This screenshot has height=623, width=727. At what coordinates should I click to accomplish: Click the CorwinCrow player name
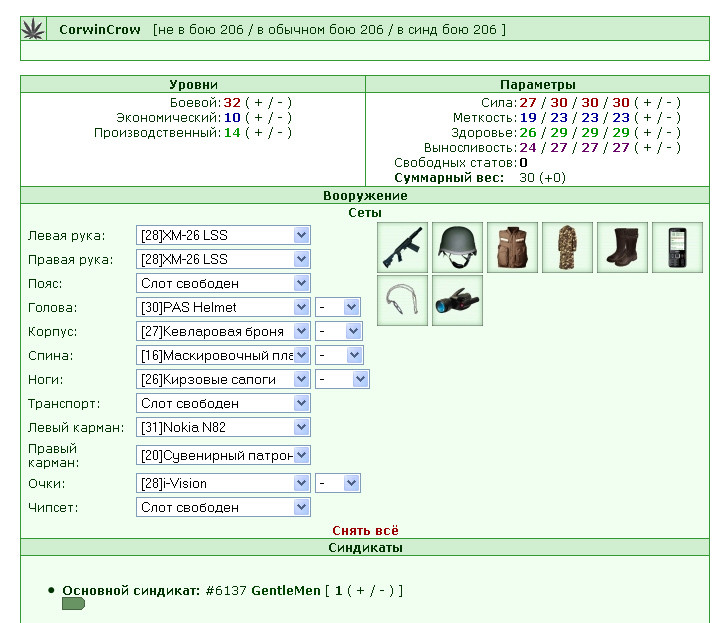[x=100, y=30]
